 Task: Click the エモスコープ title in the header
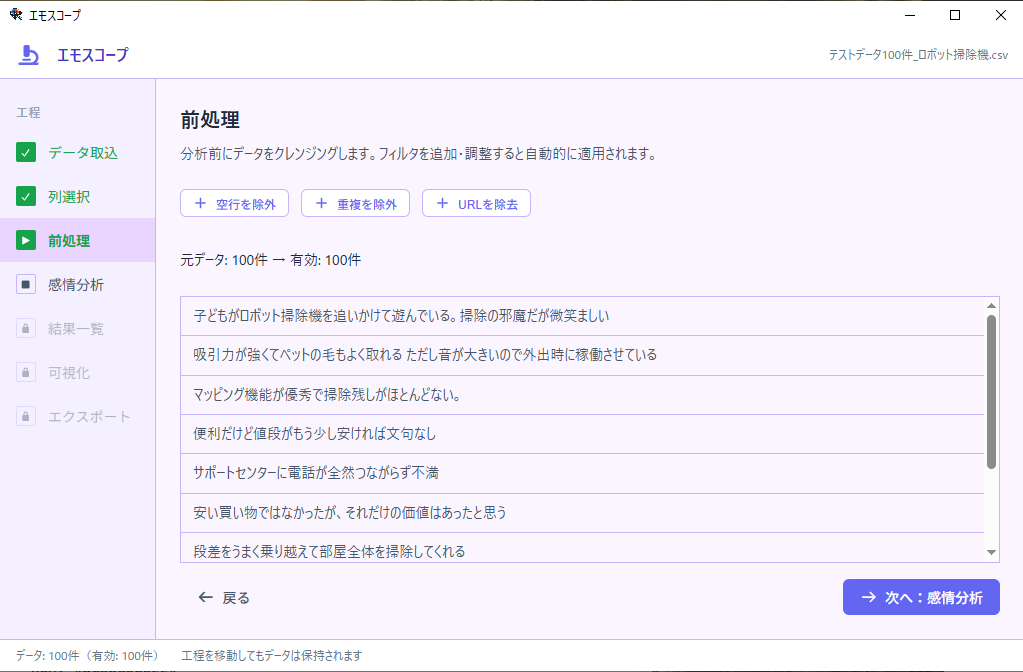click(x=93, y=55)
